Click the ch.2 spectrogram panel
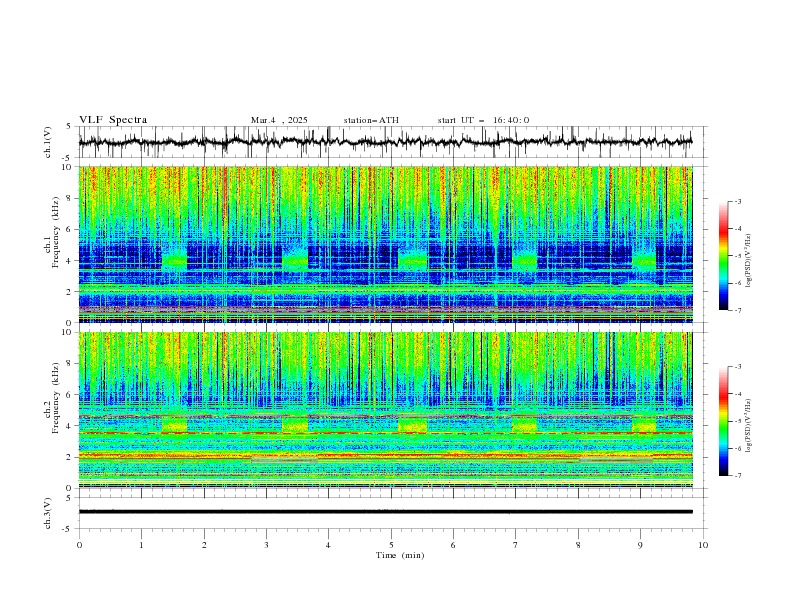Viewport: 792px width, 612px height. point(386,410)
